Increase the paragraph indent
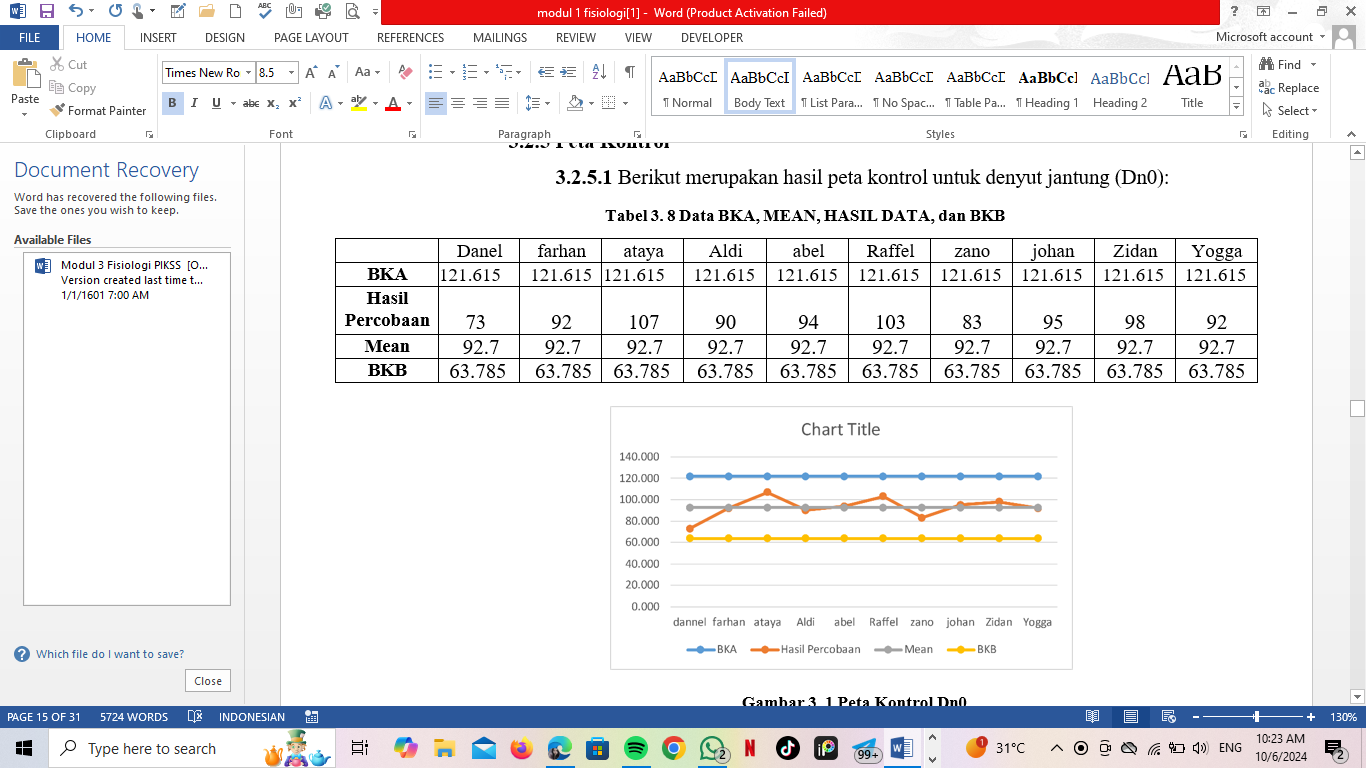The height and width of the screenshot is (768, 1366). click(x=569, y=72)
